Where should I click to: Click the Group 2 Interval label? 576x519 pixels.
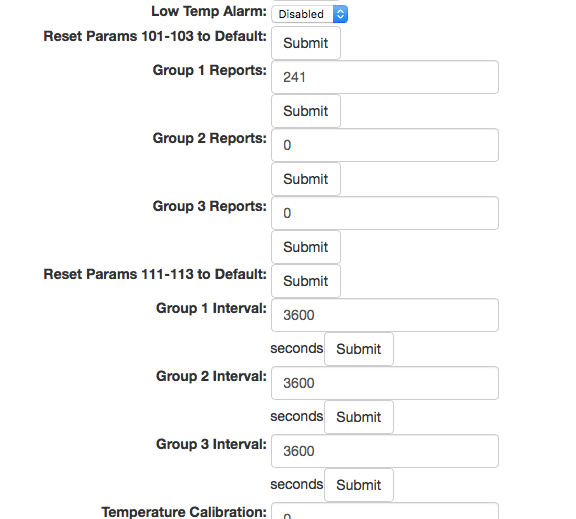(211, 376)
